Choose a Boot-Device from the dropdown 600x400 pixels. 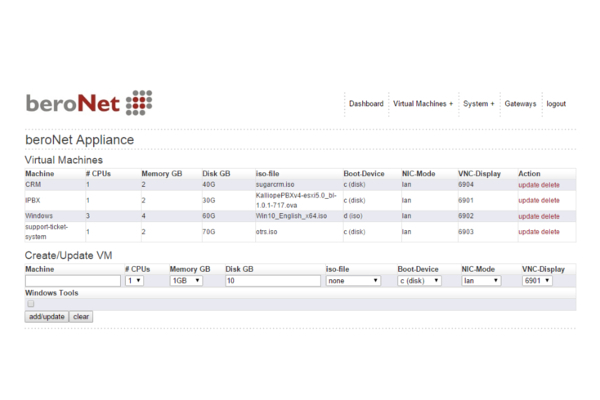[424, 281]
